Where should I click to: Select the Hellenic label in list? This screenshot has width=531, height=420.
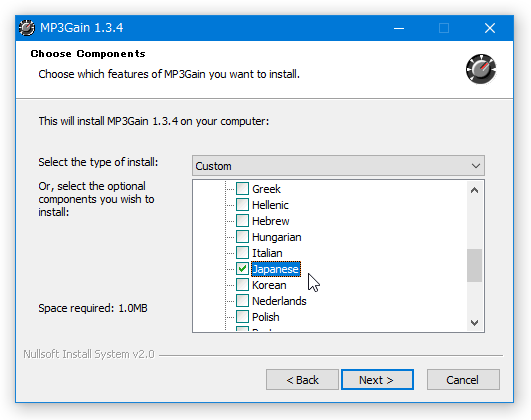pos(270,205)
